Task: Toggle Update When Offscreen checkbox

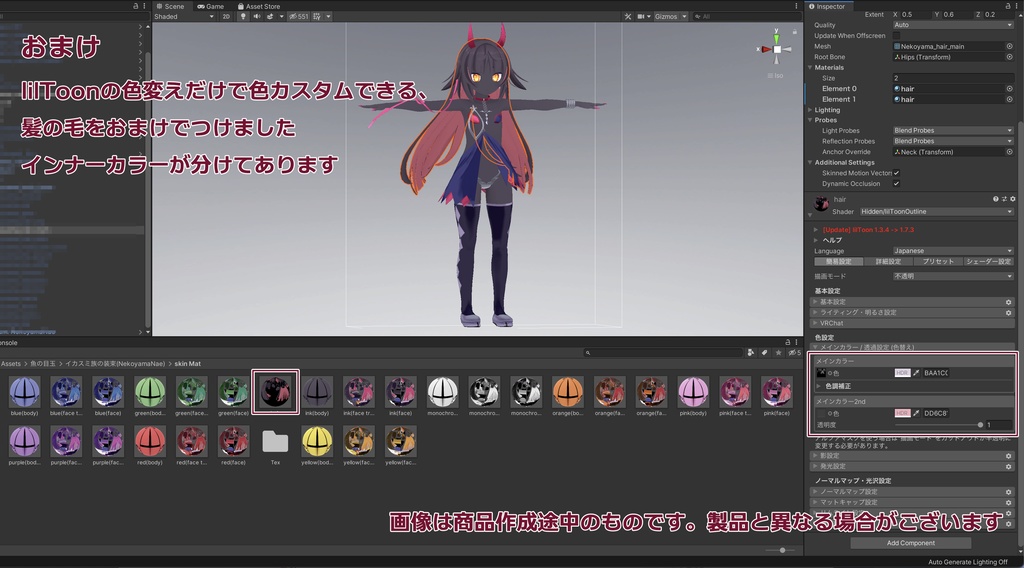Action: point(897,36)
